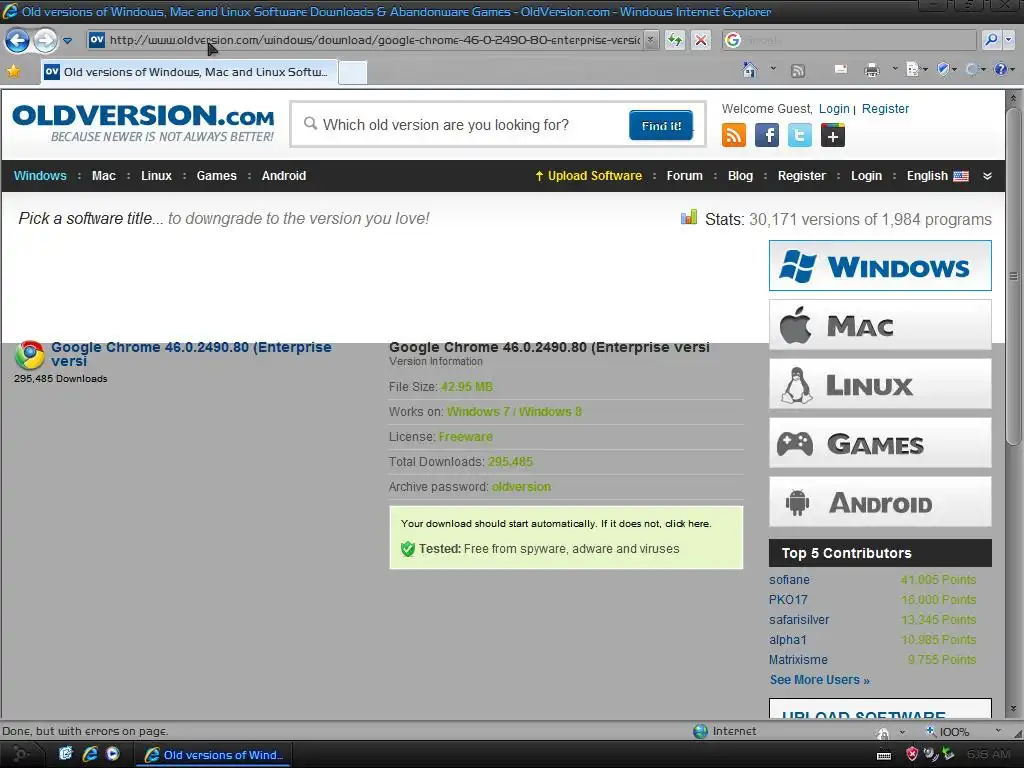Click the Mac category banner

pyautogui.click(x=880, y=325)
